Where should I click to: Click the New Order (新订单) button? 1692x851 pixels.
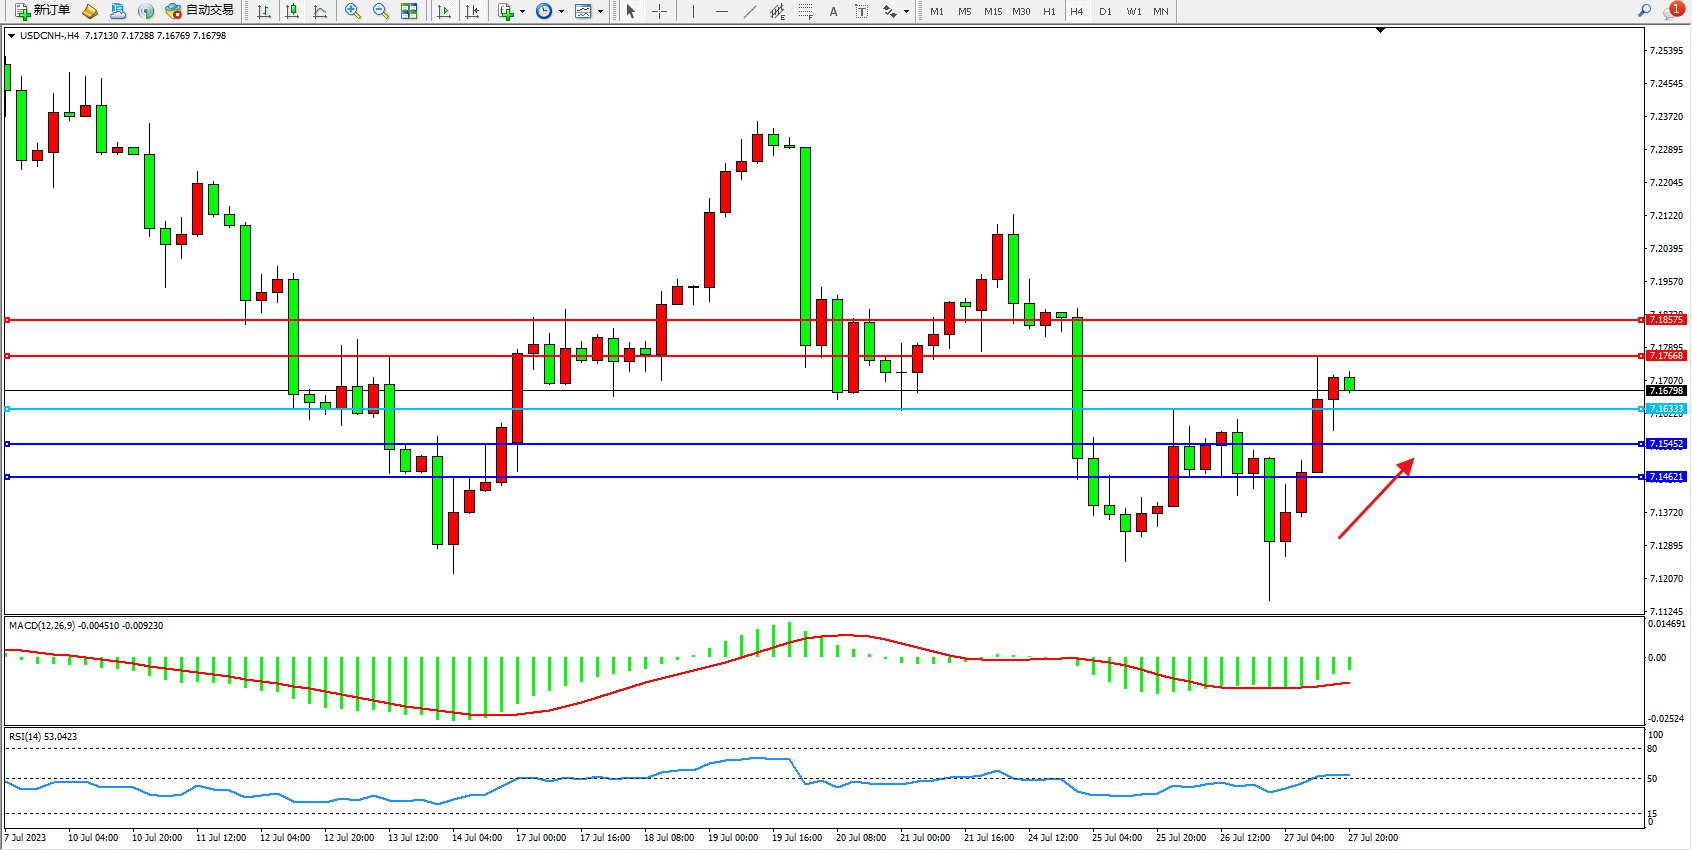[x=43, y=11]
